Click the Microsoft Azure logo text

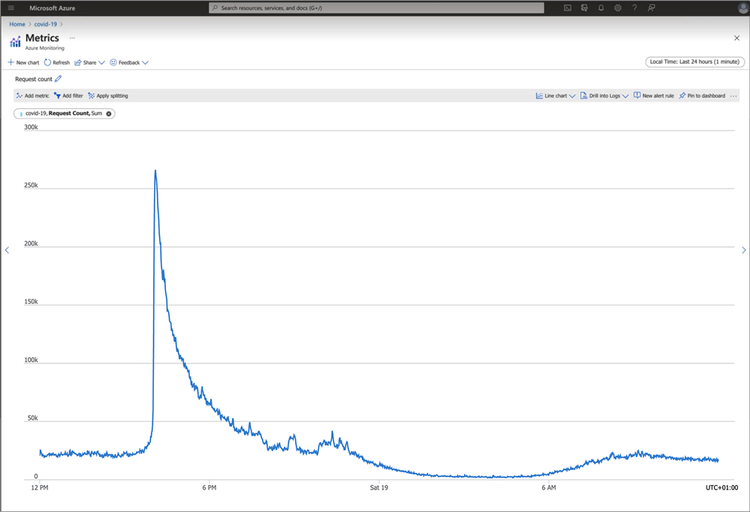click(52, 8)
